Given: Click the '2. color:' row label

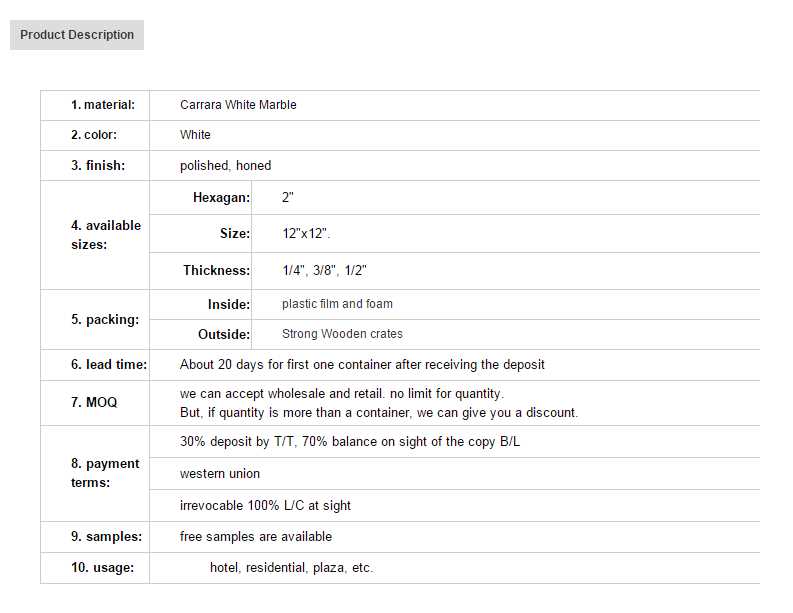Looking at the screenshot, I should [x=94, y=135].
